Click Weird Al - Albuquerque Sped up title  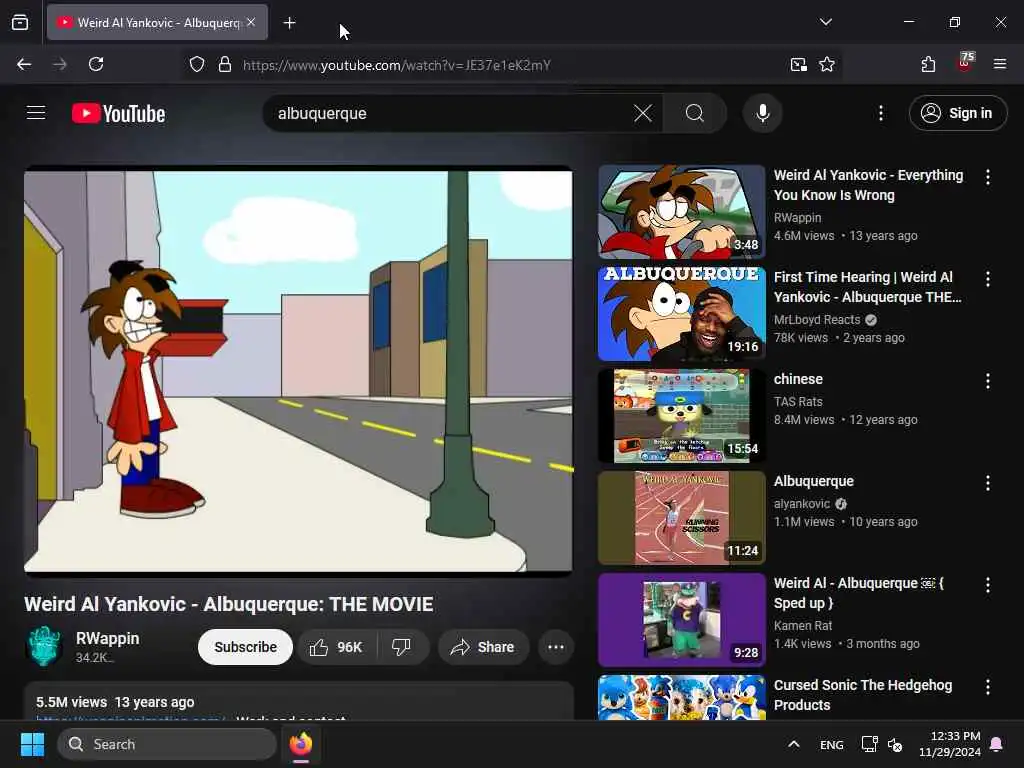858,593
